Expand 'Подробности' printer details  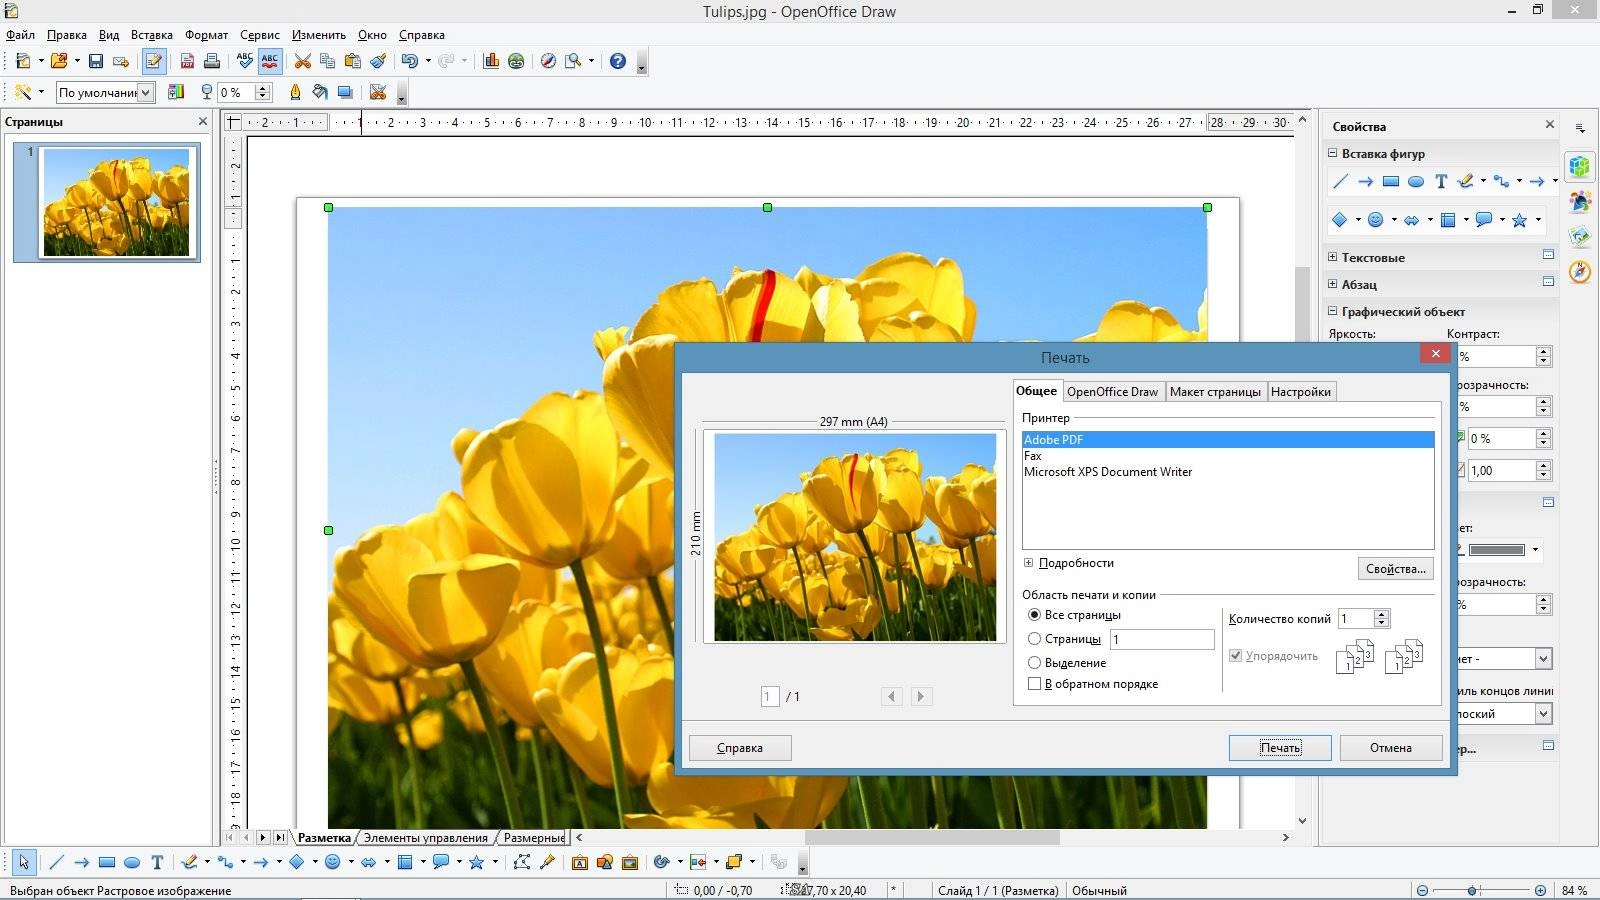[1028, 563]
